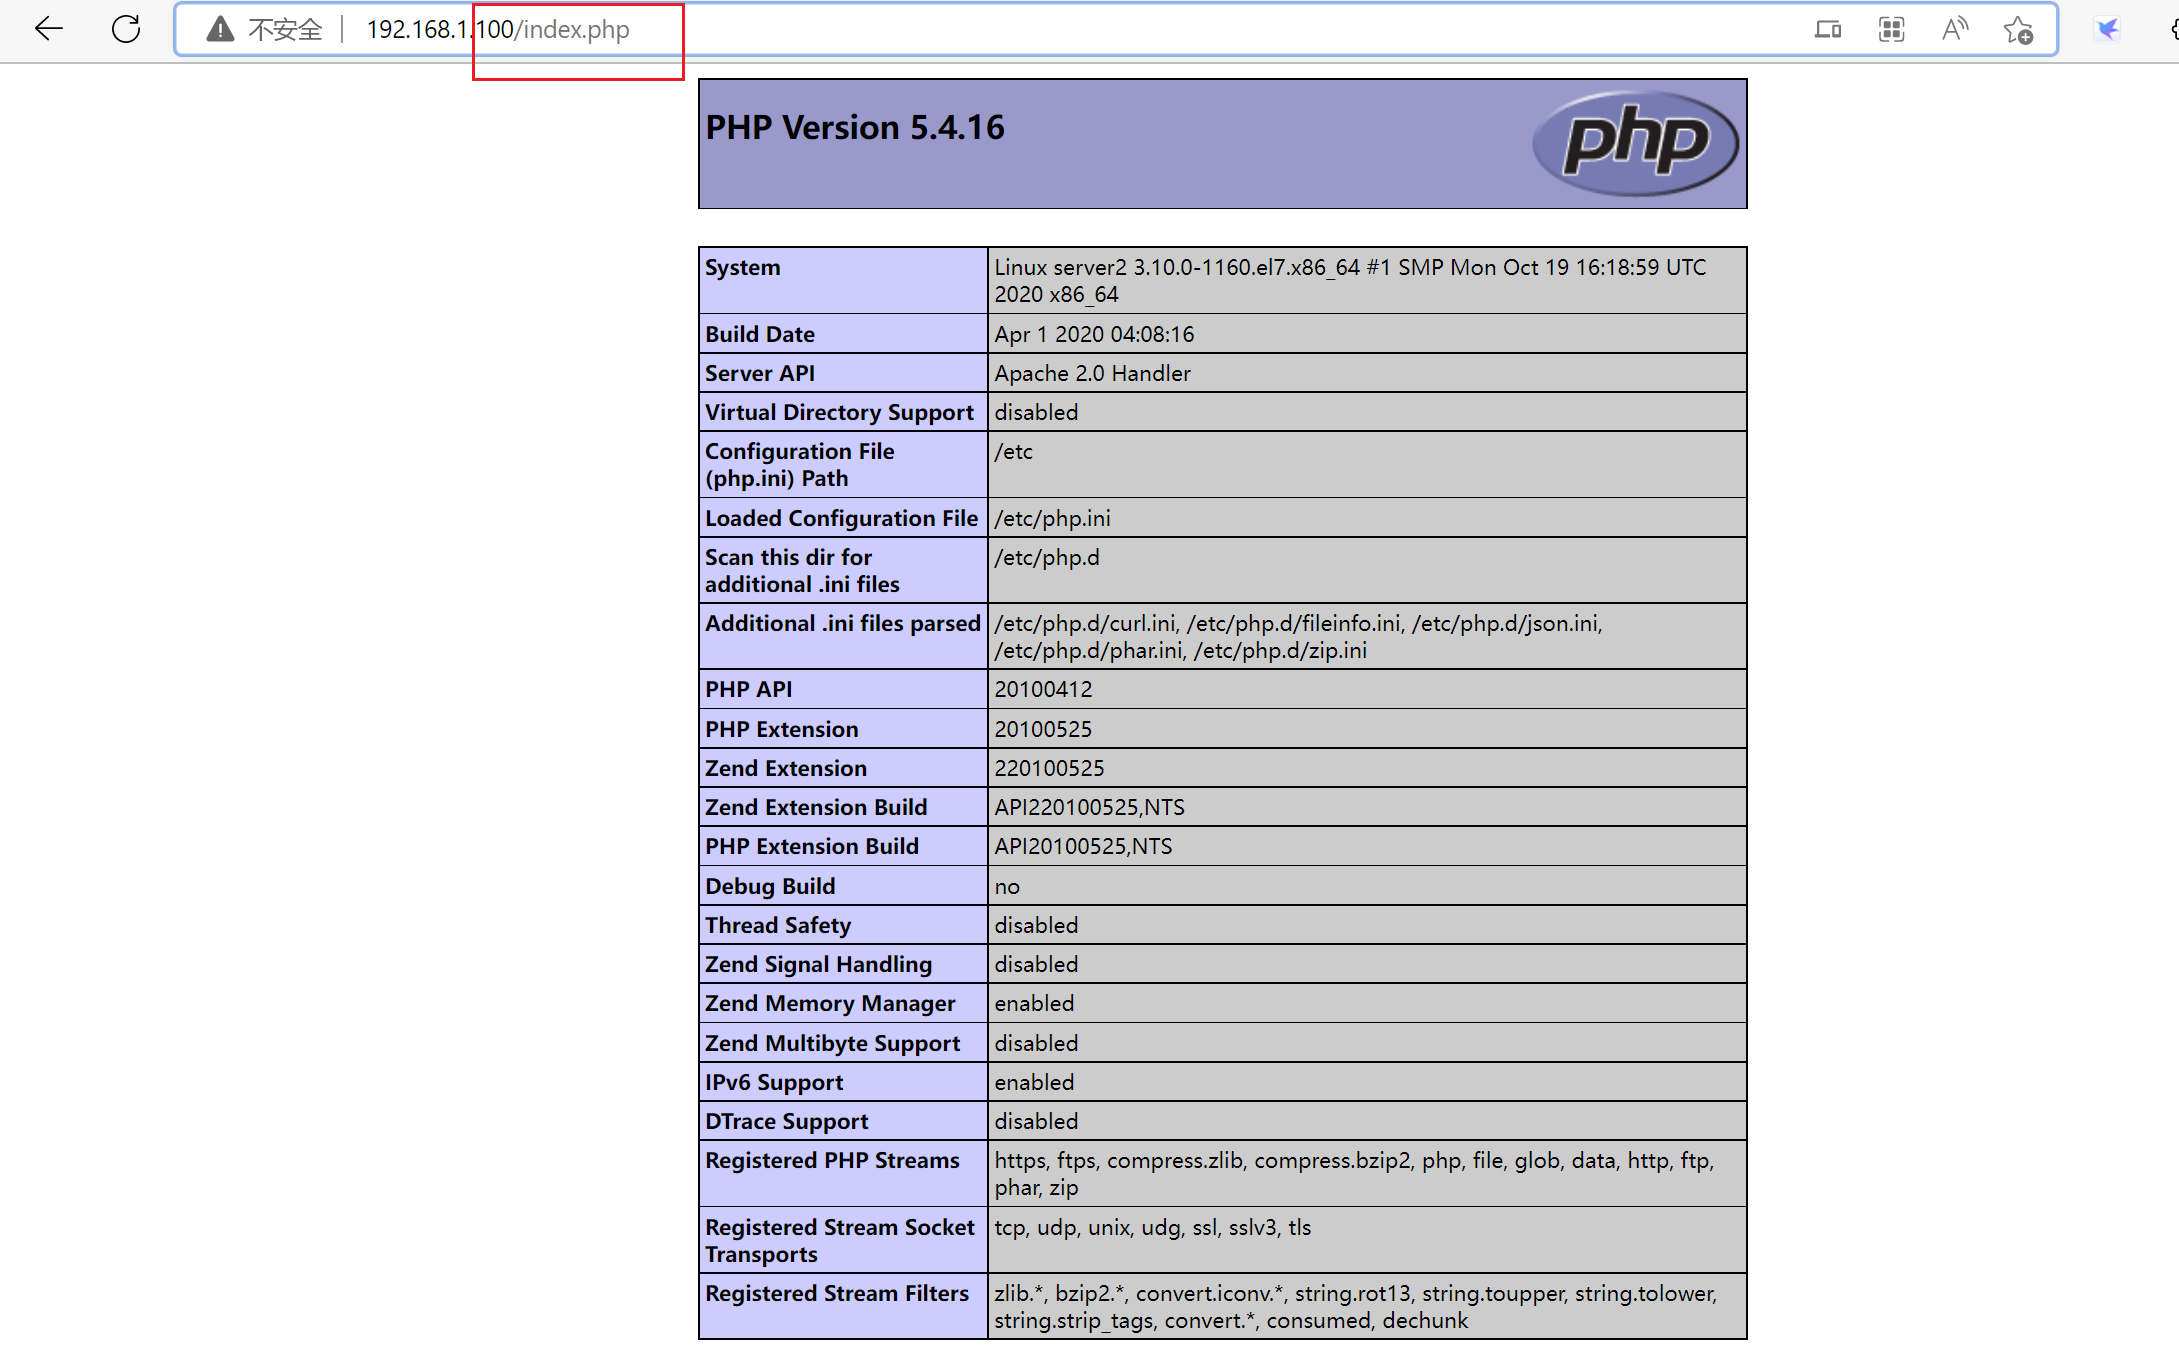The width and height of the screenshot is (2179, 1354).
Task: Select 'API220100525,NTS' value
Action: coord(1089,807)
